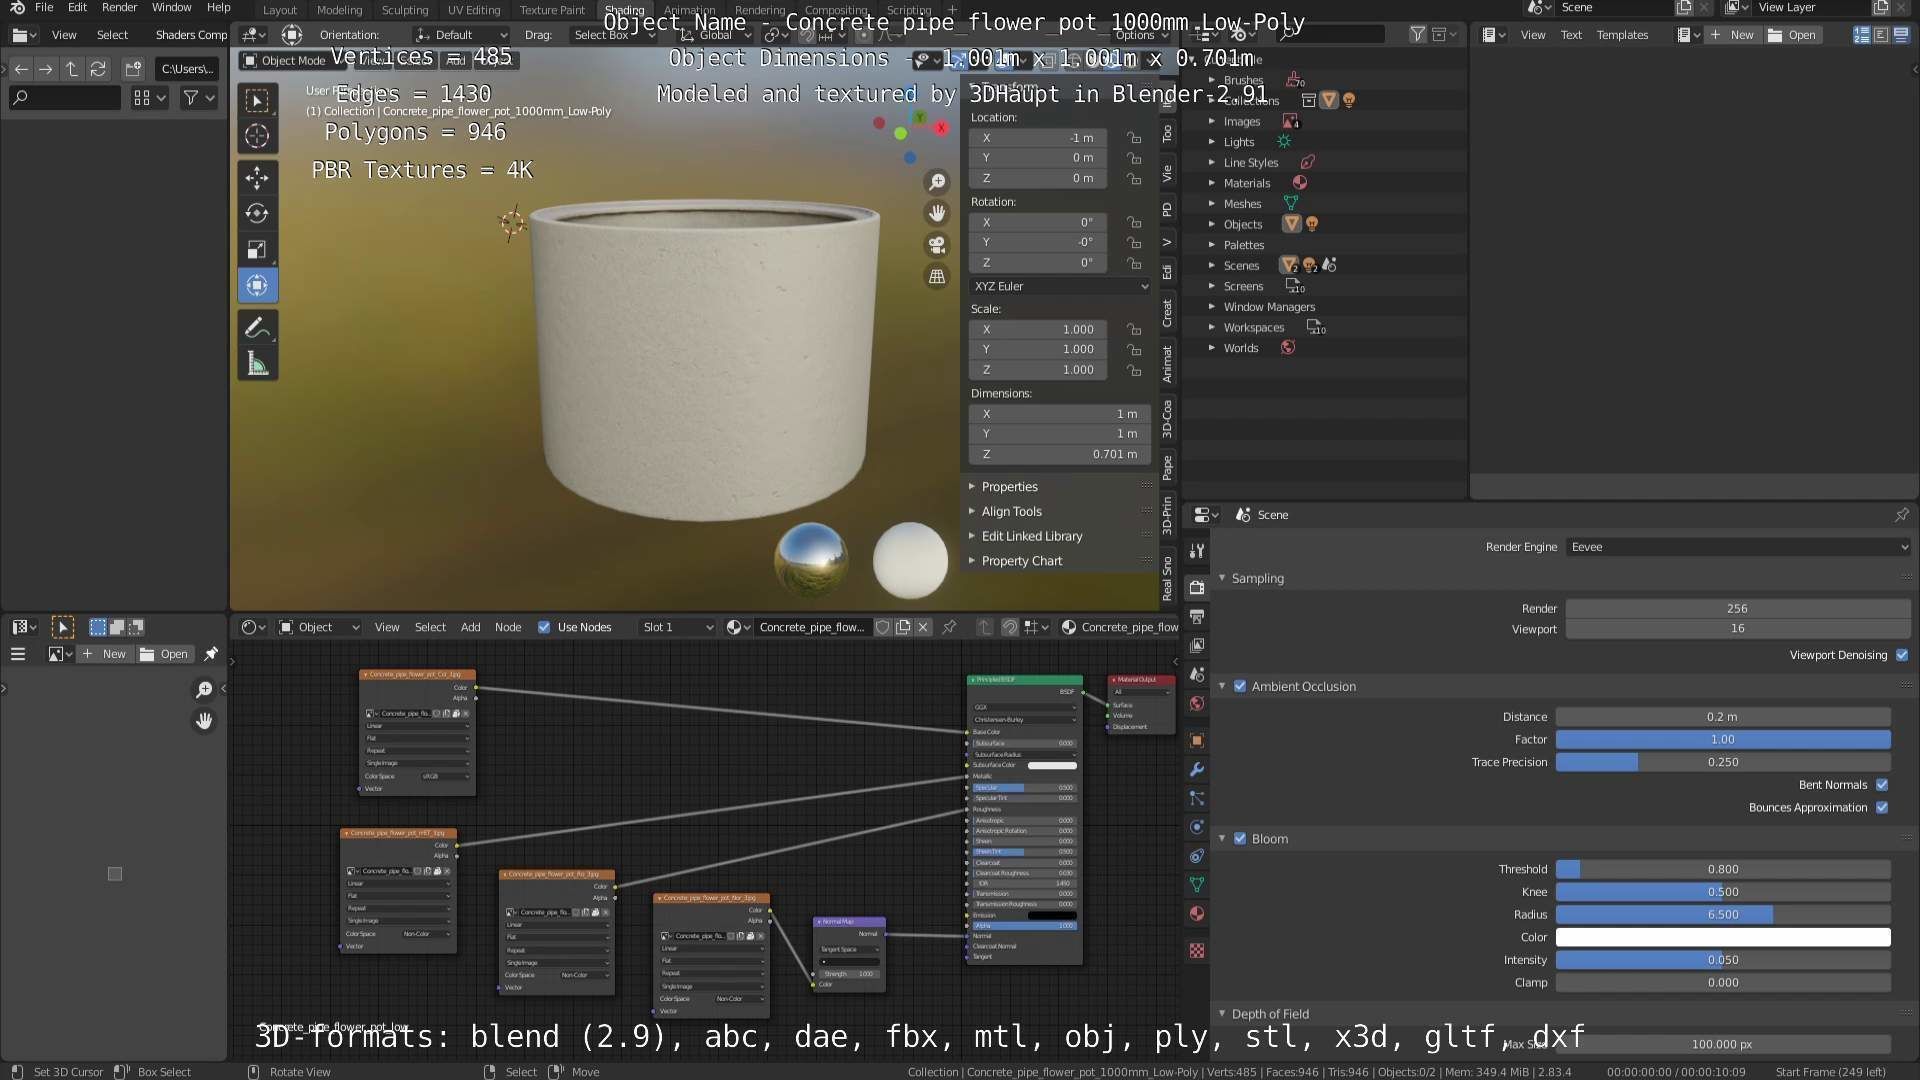Open XYZ Euler rotation mode dropdown
Screen dimensions: 1920x1080
1060,286
